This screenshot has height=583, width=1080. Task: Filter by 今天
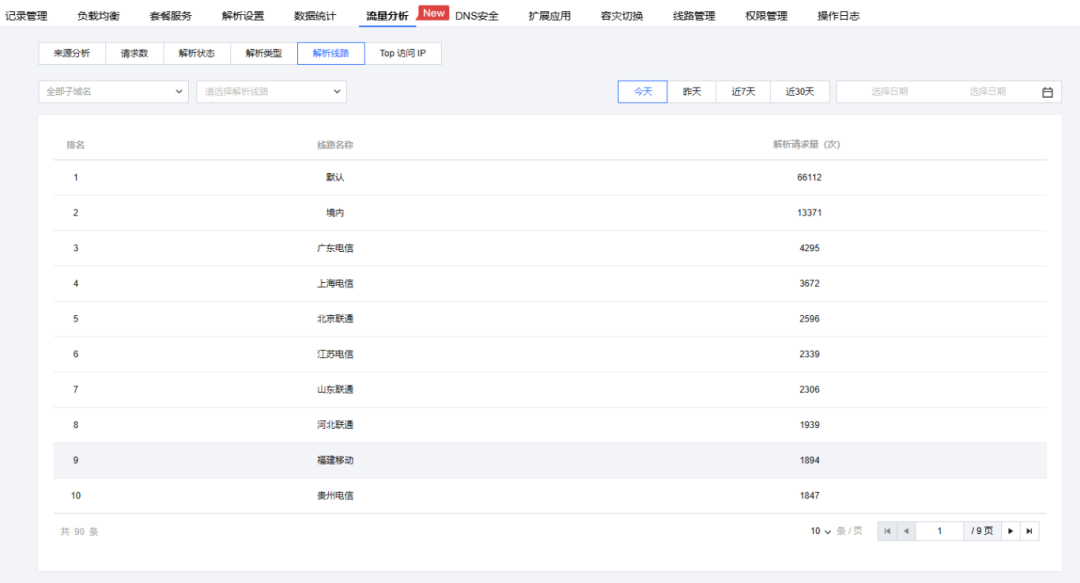click(x=643, y=92)
